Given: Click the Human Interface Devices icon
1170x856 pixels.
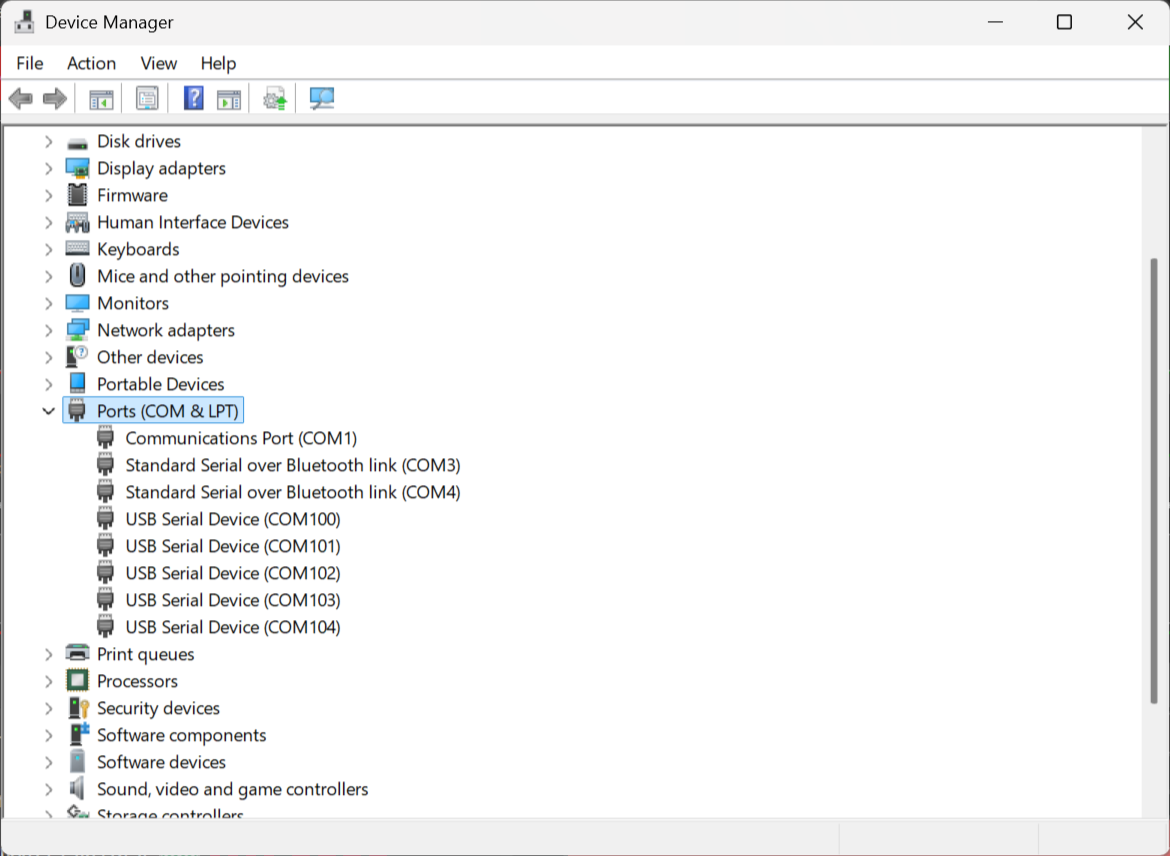Looking at the screenshot, I should point(77,222).
